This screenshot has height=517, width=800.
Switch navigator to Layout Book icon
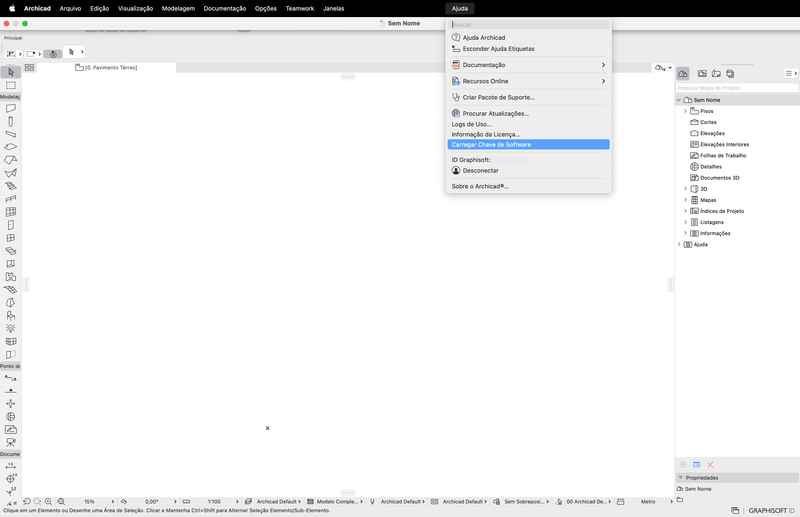[x=716, y=73]
